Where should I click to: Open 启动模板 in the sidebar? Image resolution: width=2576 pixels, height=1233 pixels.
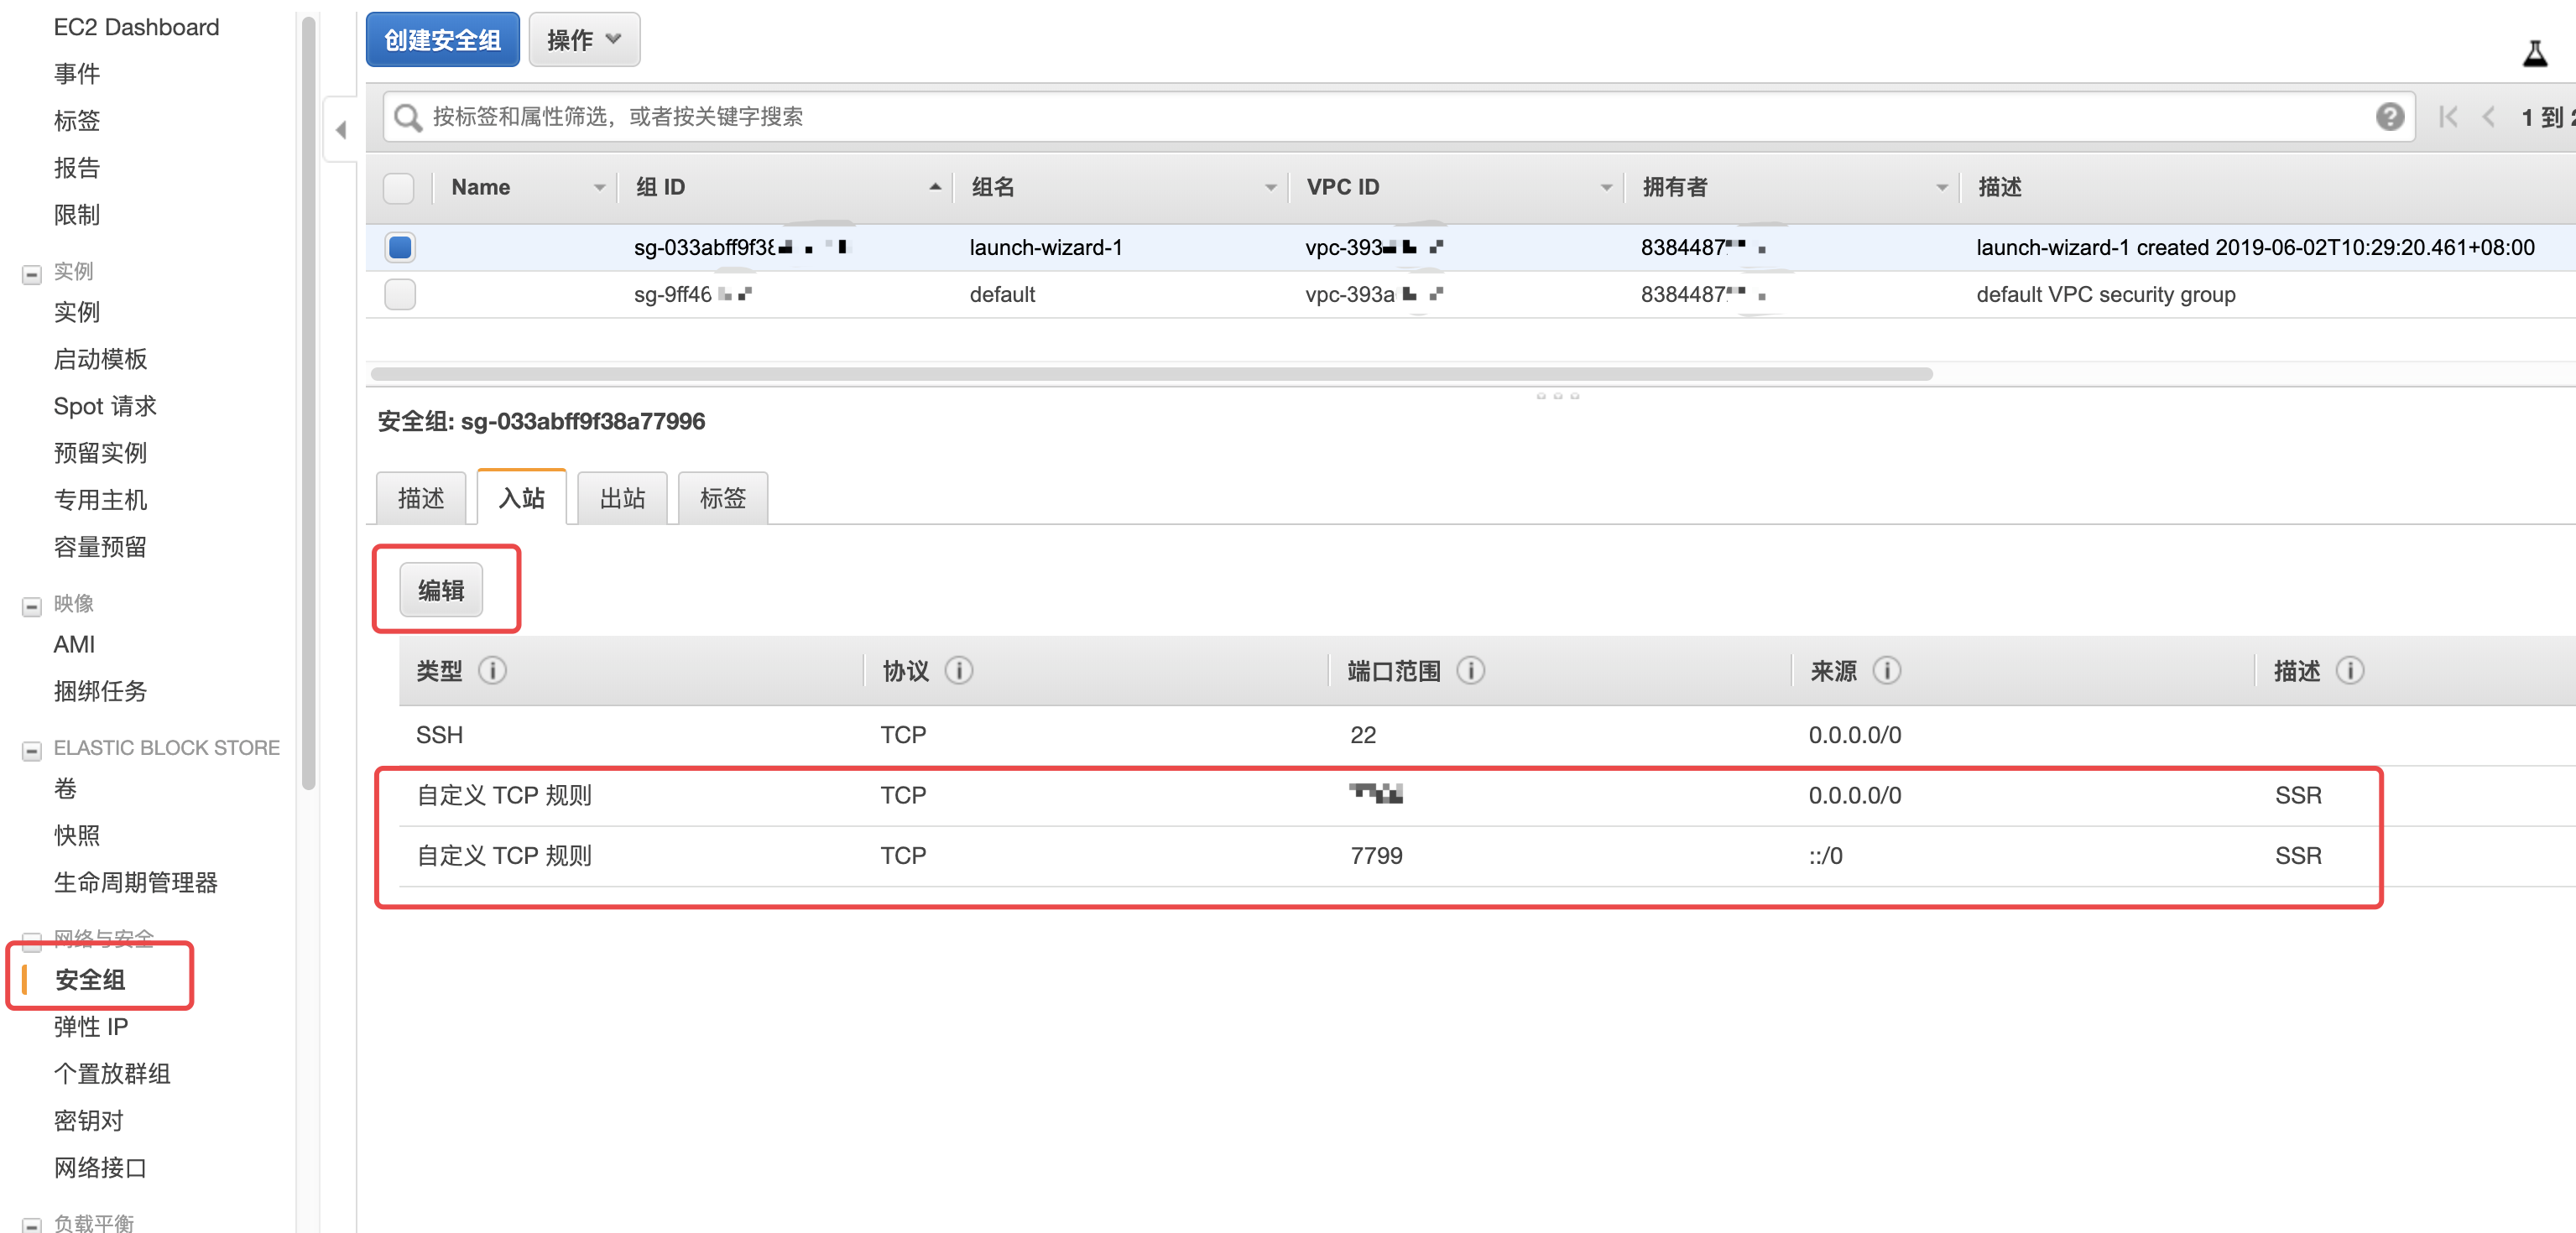click(x=100, y=359)
